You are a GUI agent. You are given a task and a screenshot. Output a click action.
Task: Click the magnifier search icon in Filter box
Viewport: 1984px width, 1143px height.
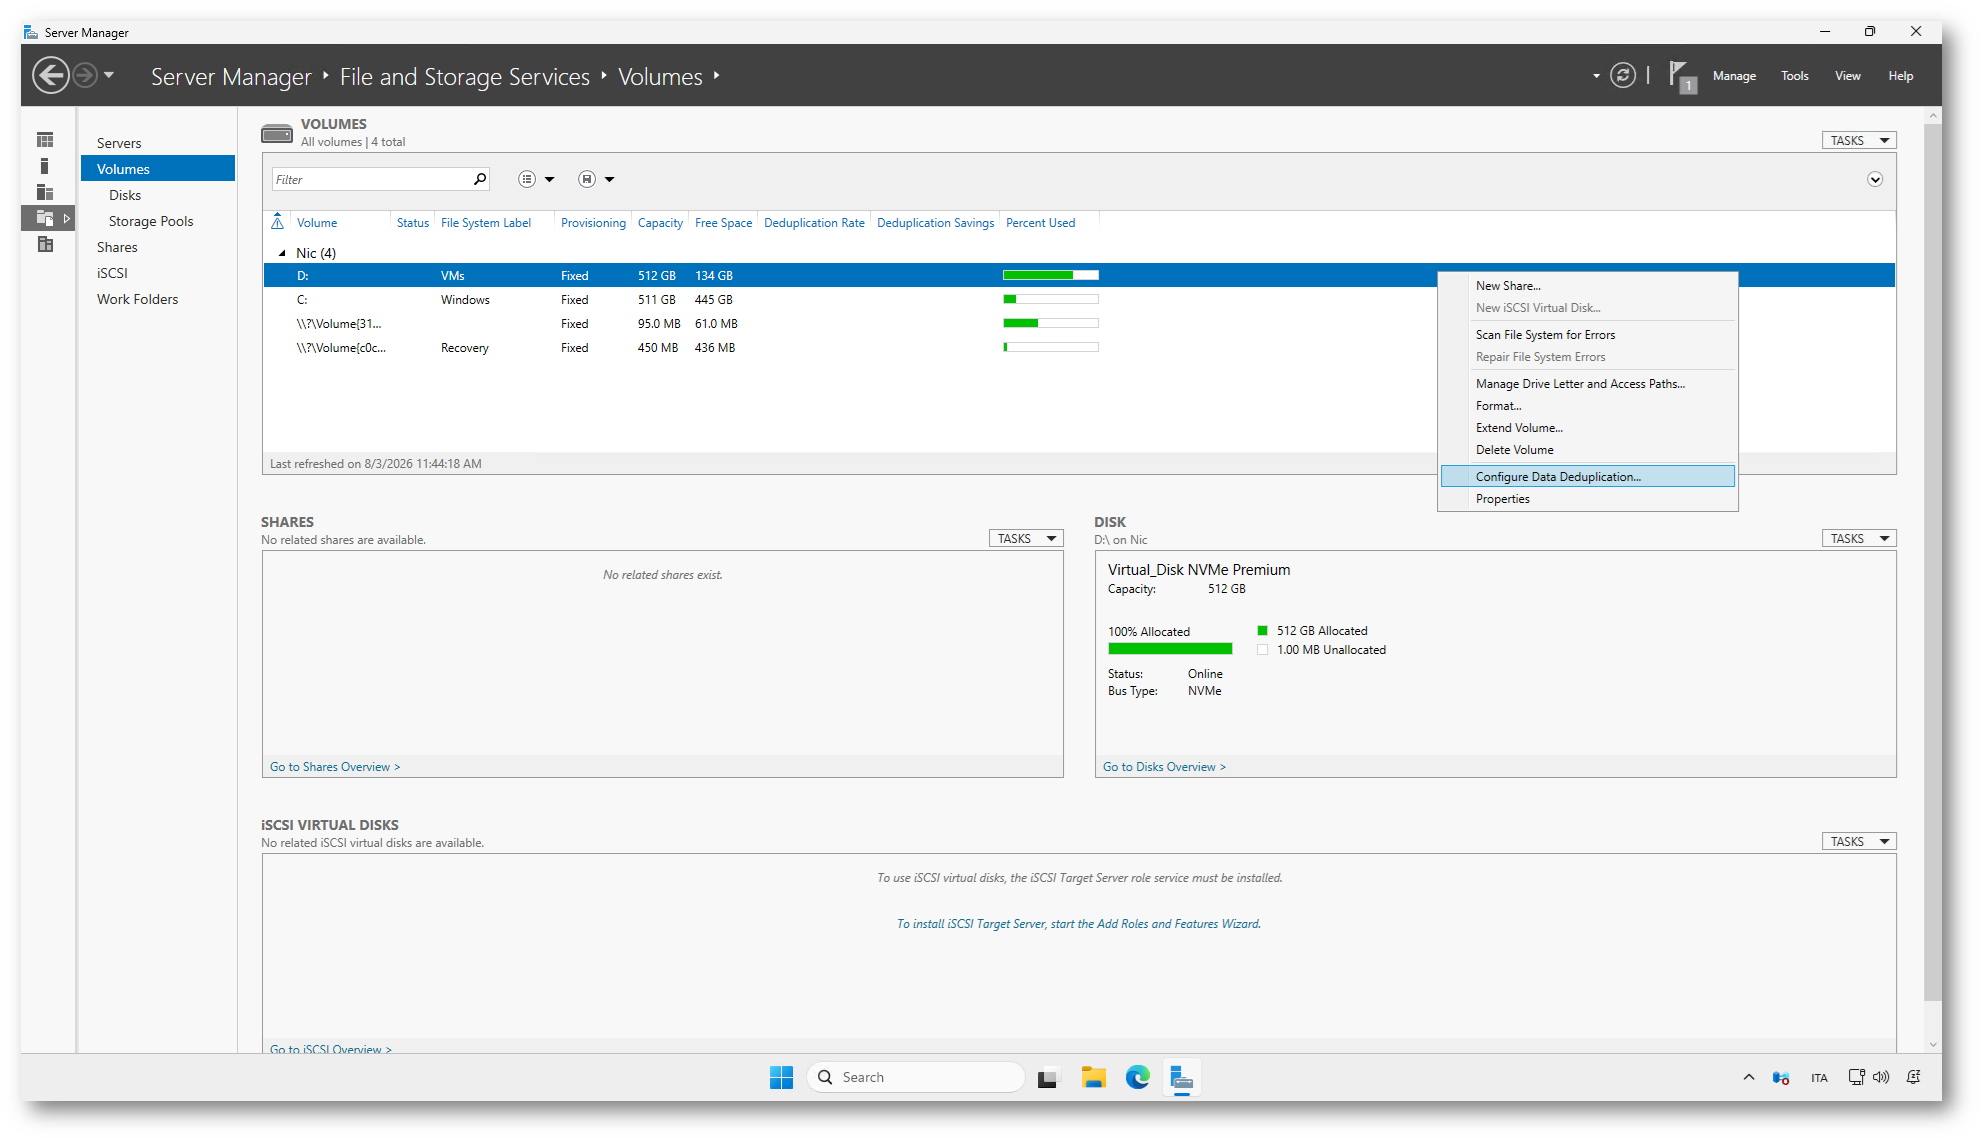480,179
